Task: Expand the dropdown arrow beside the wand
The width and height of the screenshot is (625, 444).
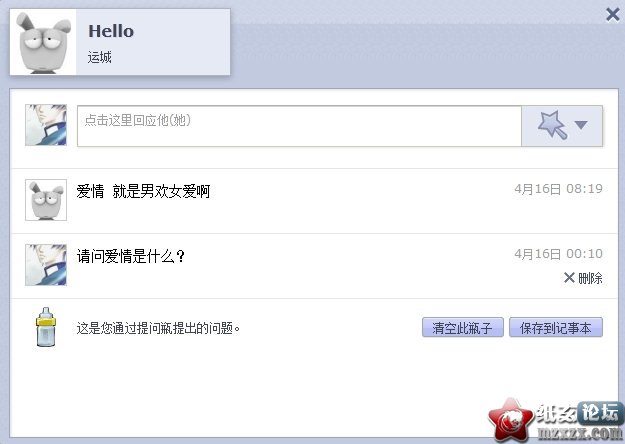Action: coord(581,125)
